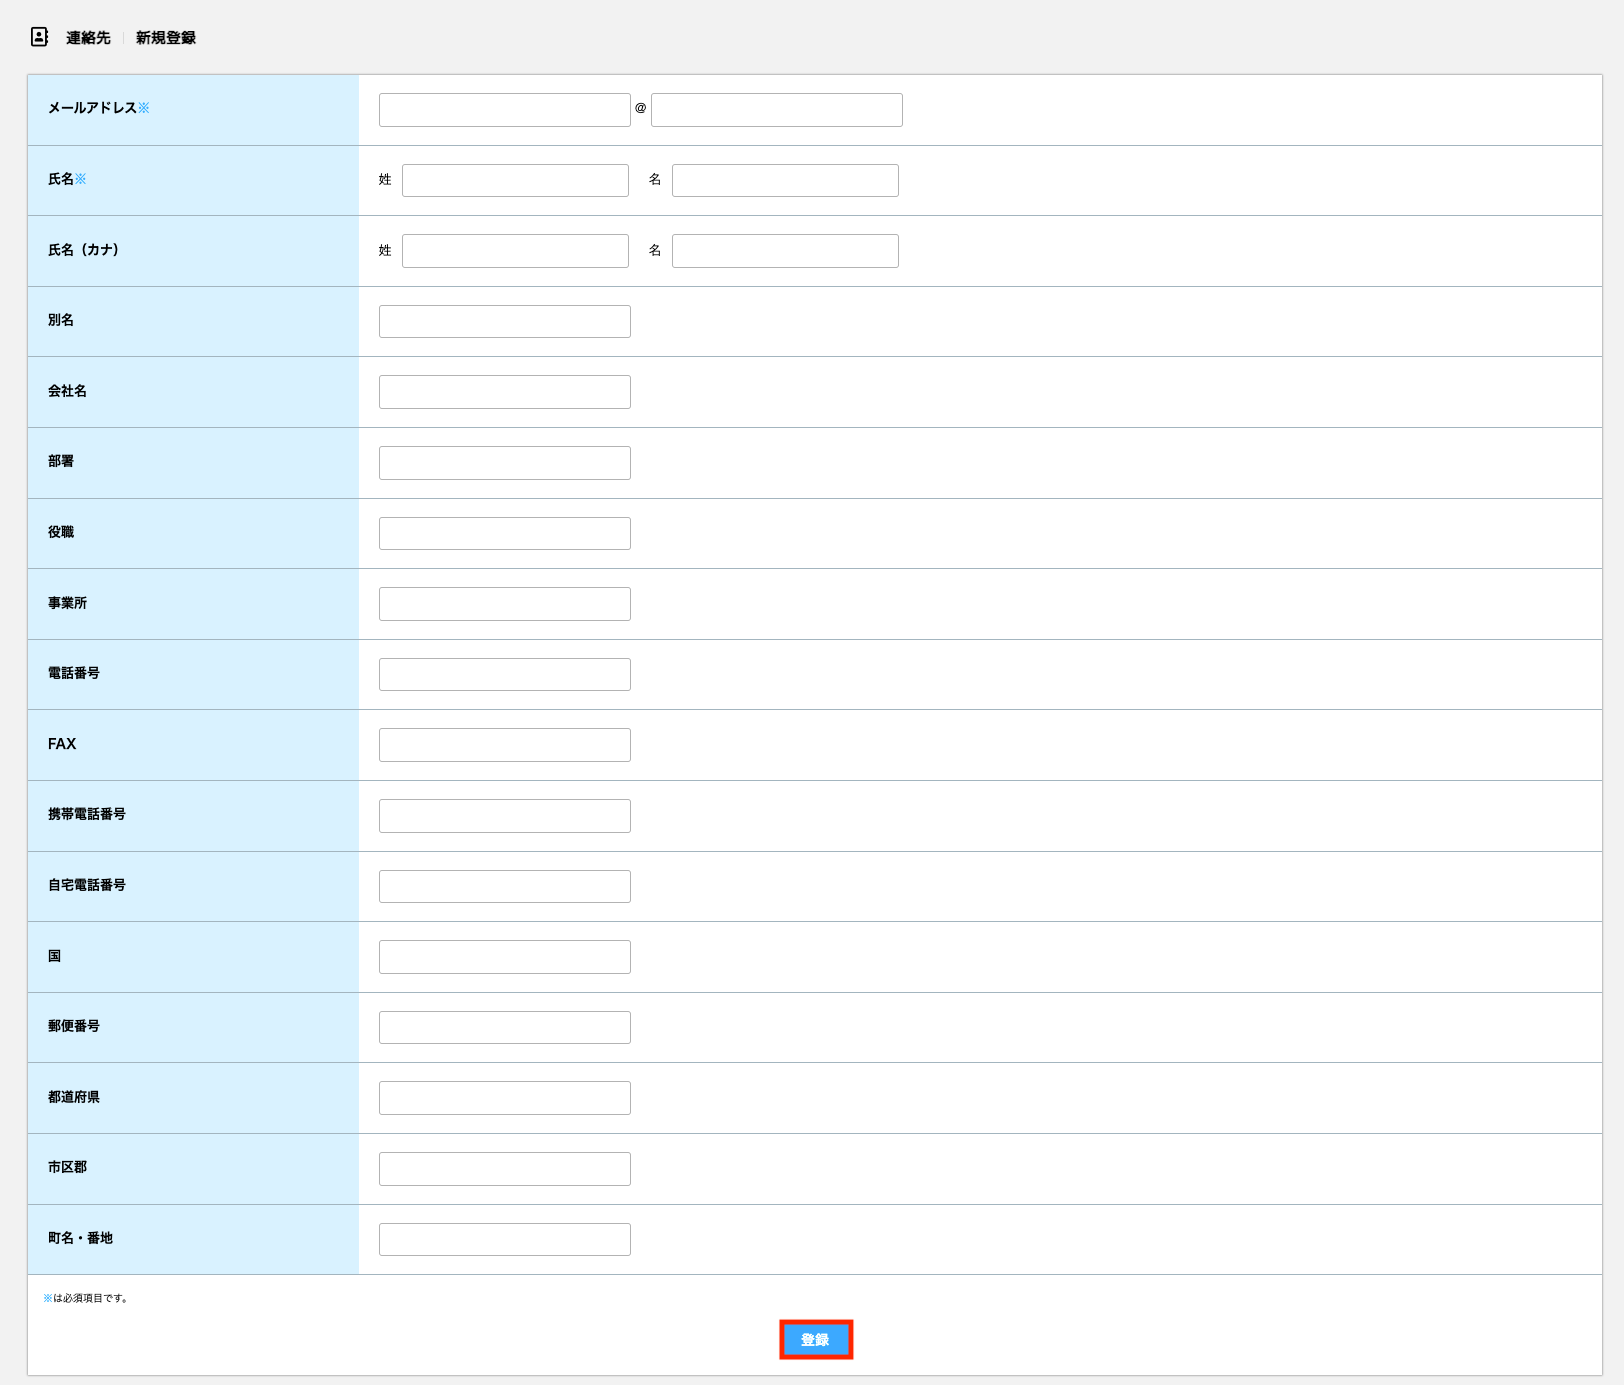Click the FAX input field
The height and width of the screenshot is (1385, 1624).
tap(505, 745)
